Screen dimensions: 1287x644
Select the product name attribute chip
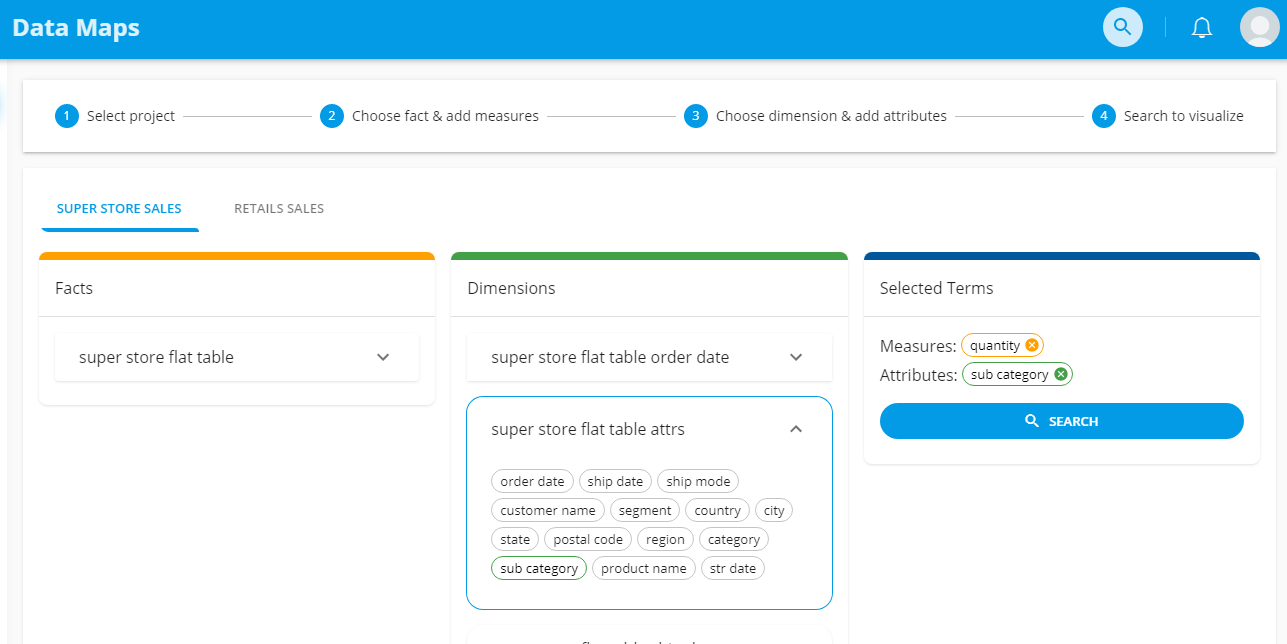coord(644,568)
